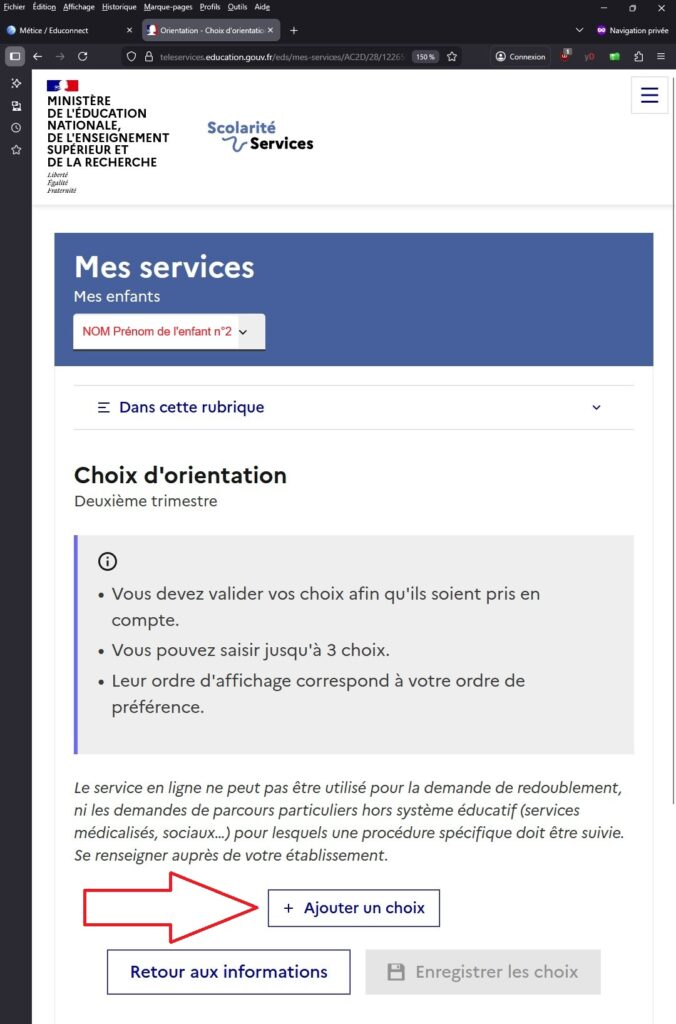676x1024 pixels.
Task: Open the Historique menu
Action: click(119, 7)
